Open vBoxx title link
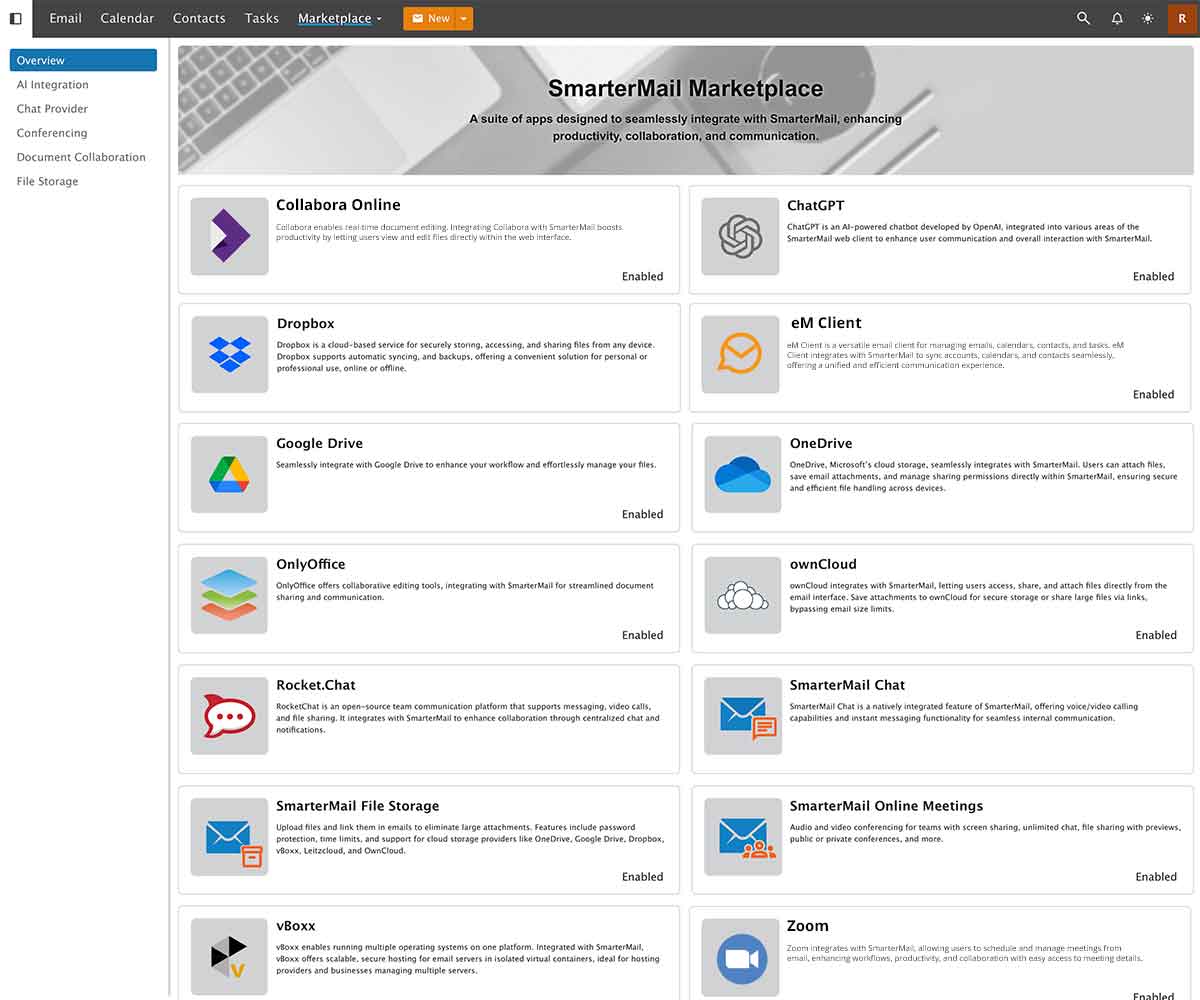This screenshot has height=1000, width=1200. point(296,926)
